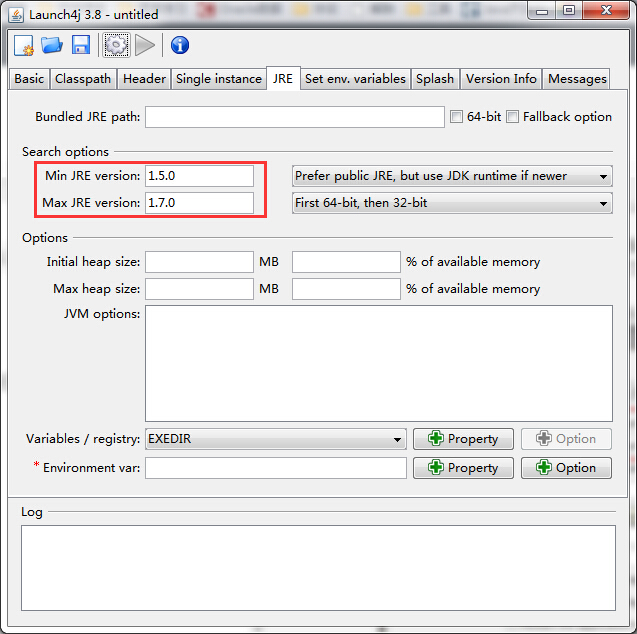
Task: Focus the Initial heap size MB field
Action: (199, 262)
